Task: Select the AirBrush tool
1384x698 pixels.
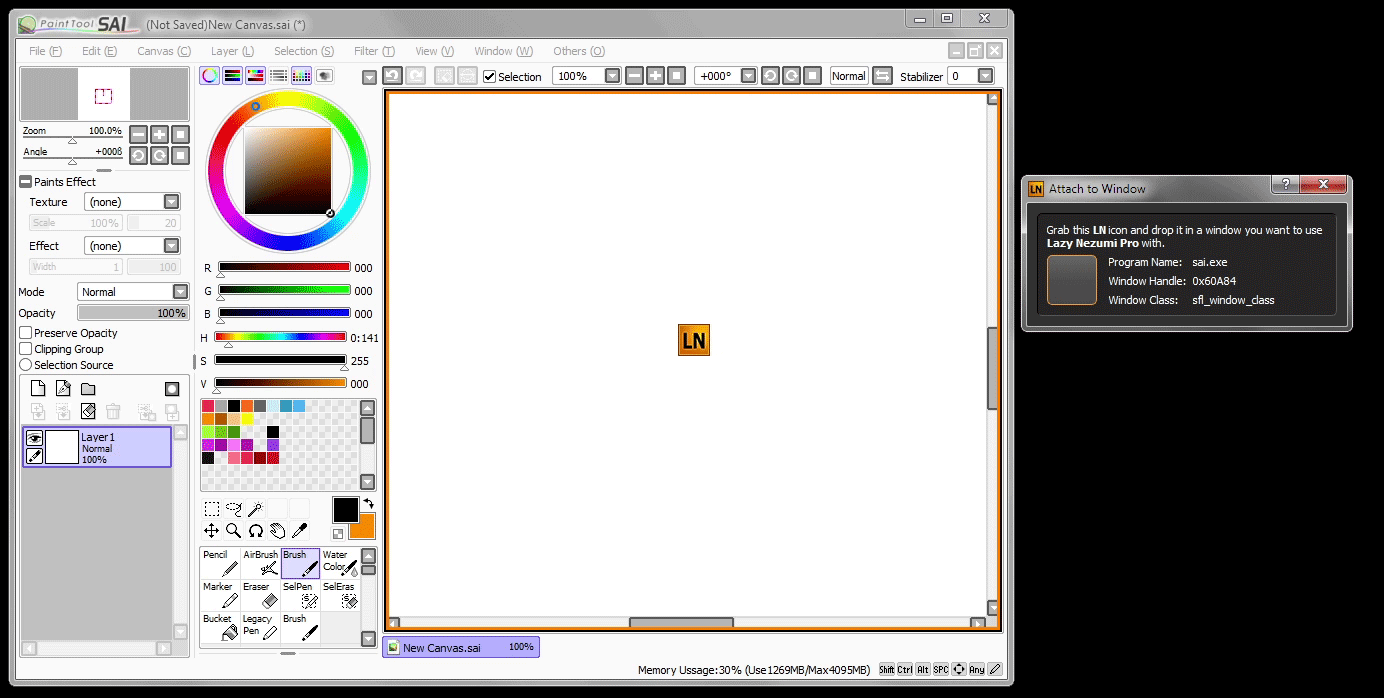Action: pyautogui.click(x=261, y=563)
